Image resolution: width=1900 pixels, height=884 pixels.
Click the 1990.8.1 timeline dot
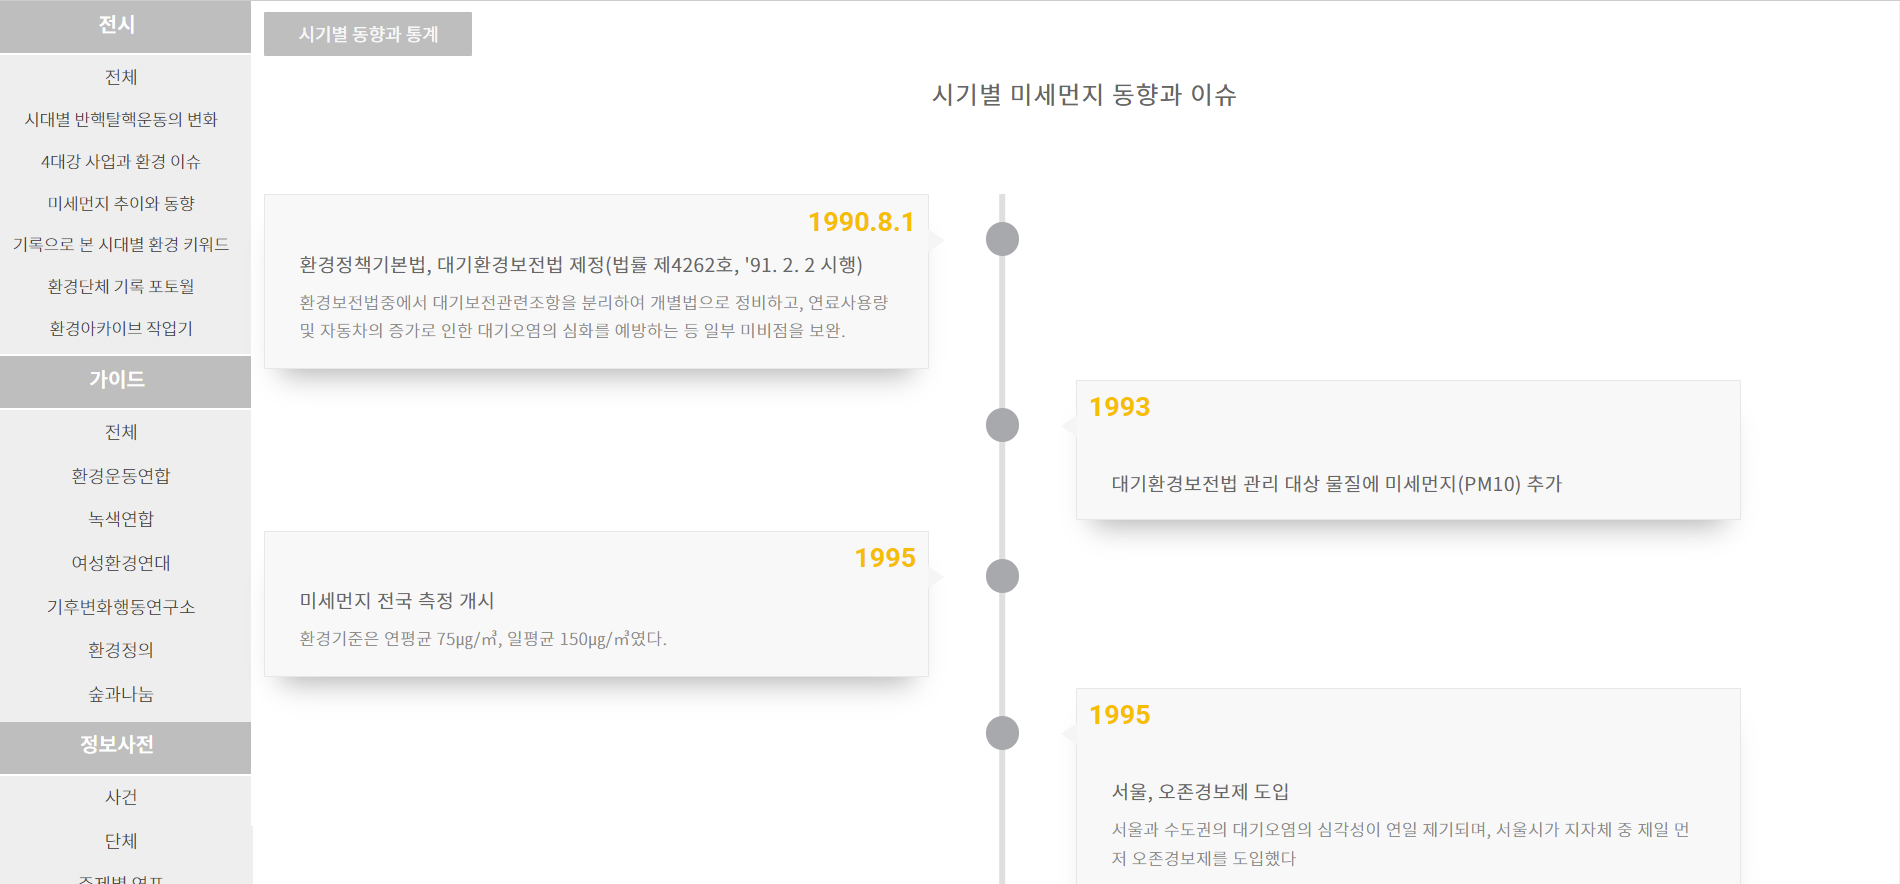click(1002, 239)
